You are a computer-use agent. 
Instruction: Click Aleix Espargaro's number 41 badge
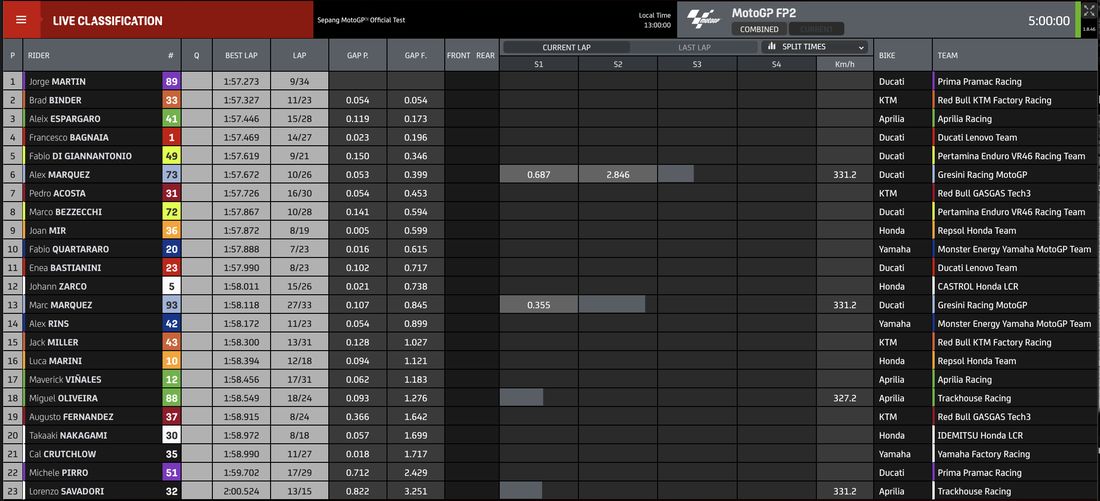pyautogui.click(x=171, y=119)
